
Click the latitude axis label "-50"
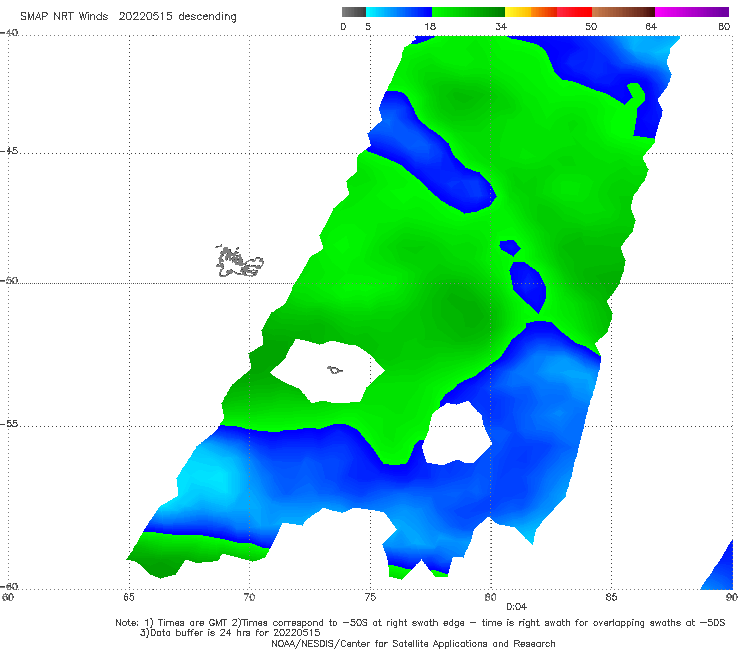tap(9, 280)
